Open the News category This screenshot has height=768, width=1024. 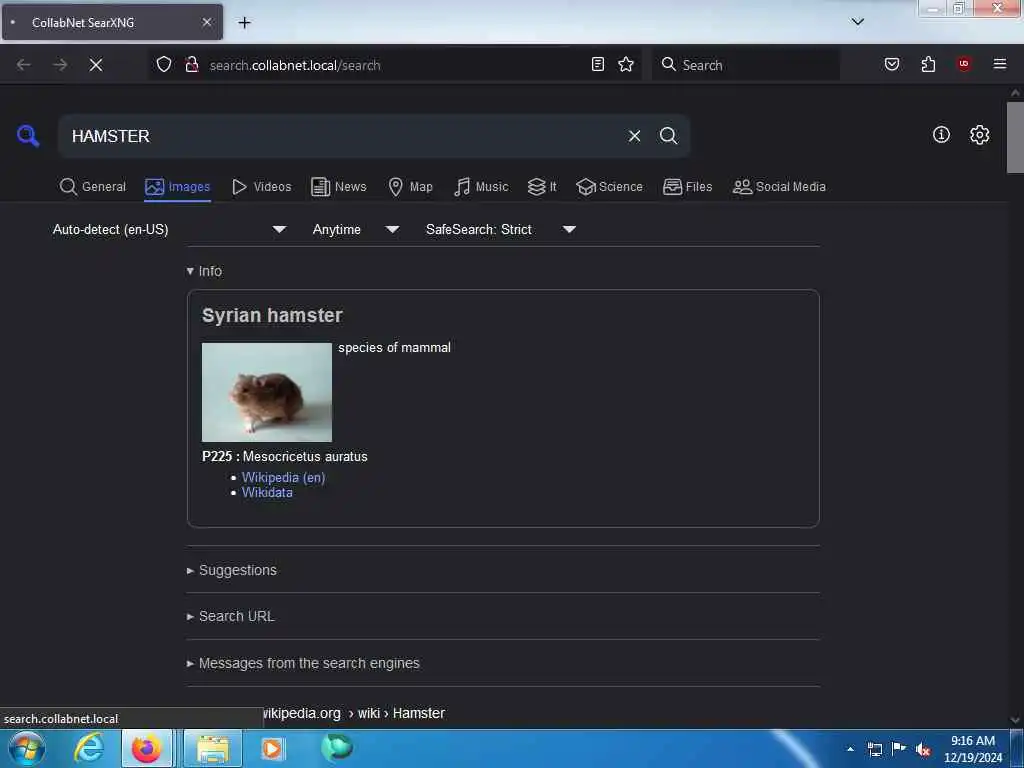click(339, 187)
